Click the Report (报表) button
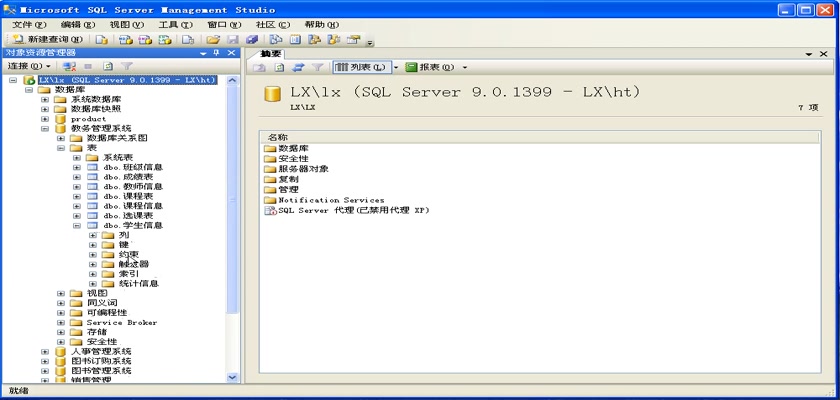 pyautogui.click(x=430, y=67)
